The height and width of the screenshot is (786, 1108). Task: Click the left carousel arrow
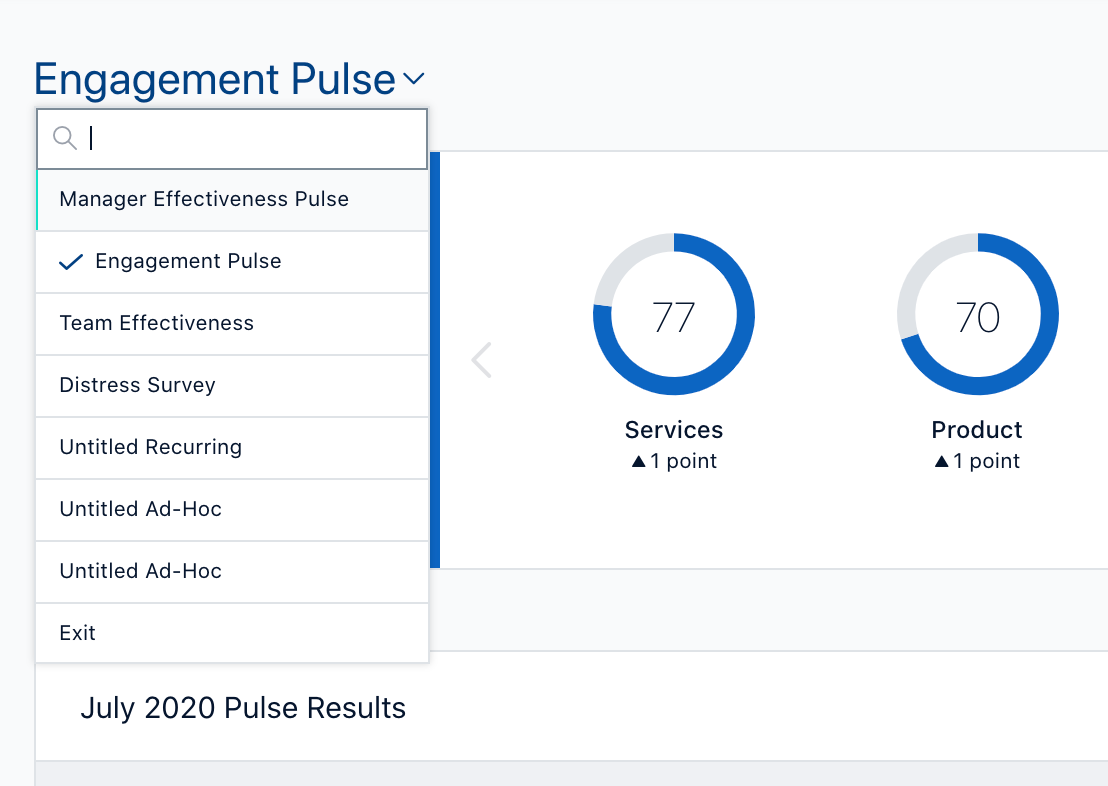481,360
